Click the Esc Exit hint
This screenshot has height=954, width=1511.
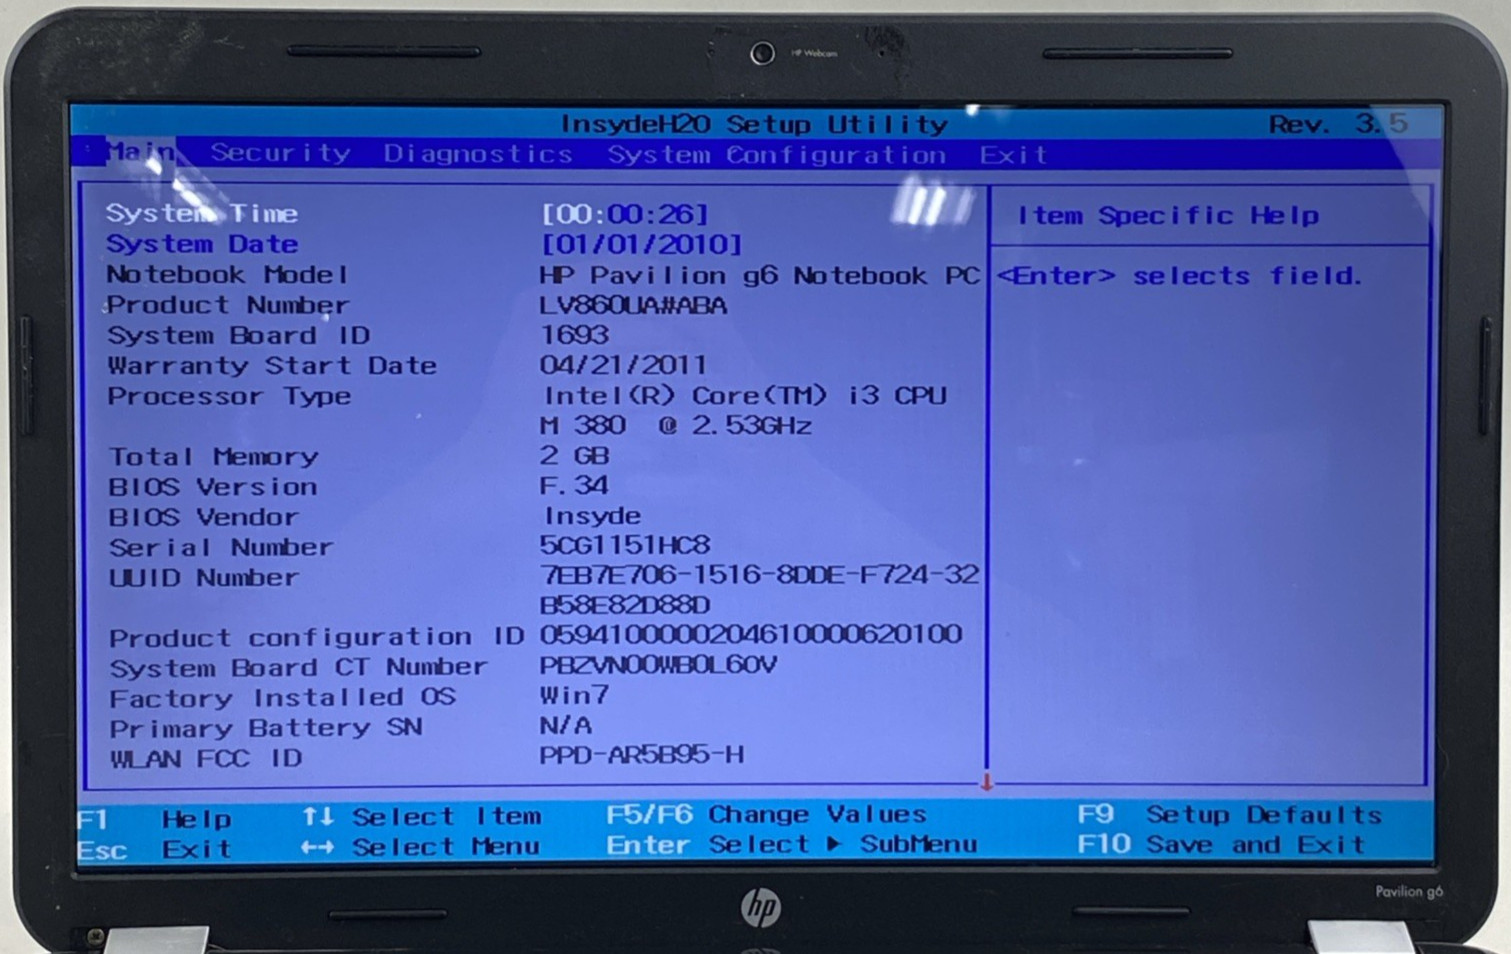155,849
